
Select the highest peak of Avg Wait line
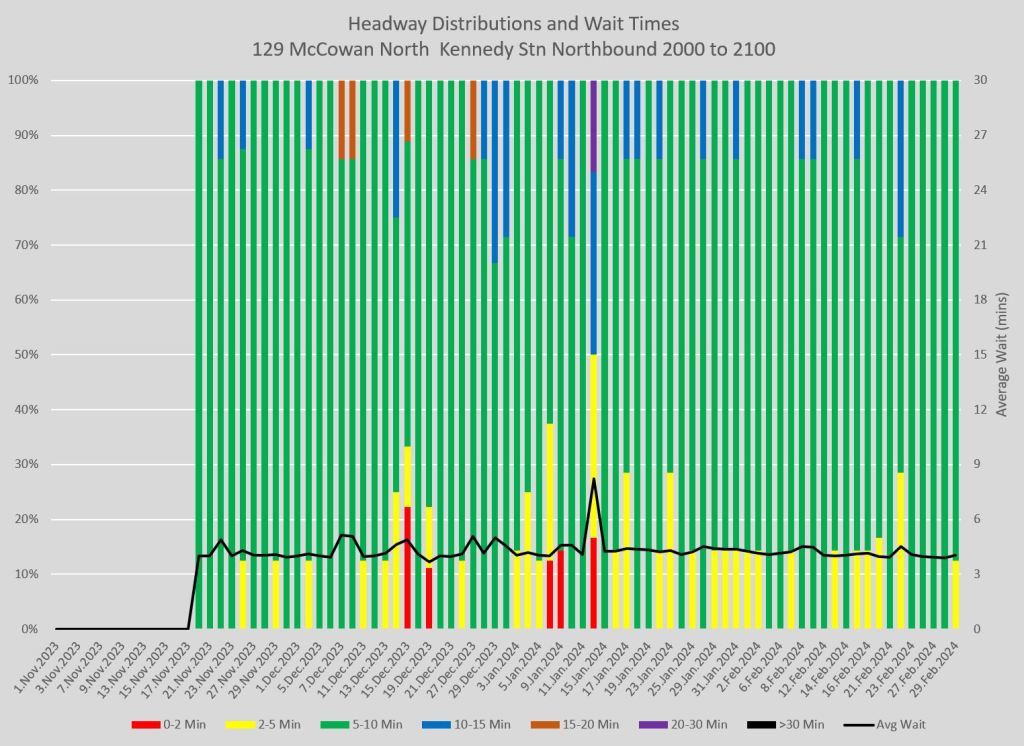[594, 479]
